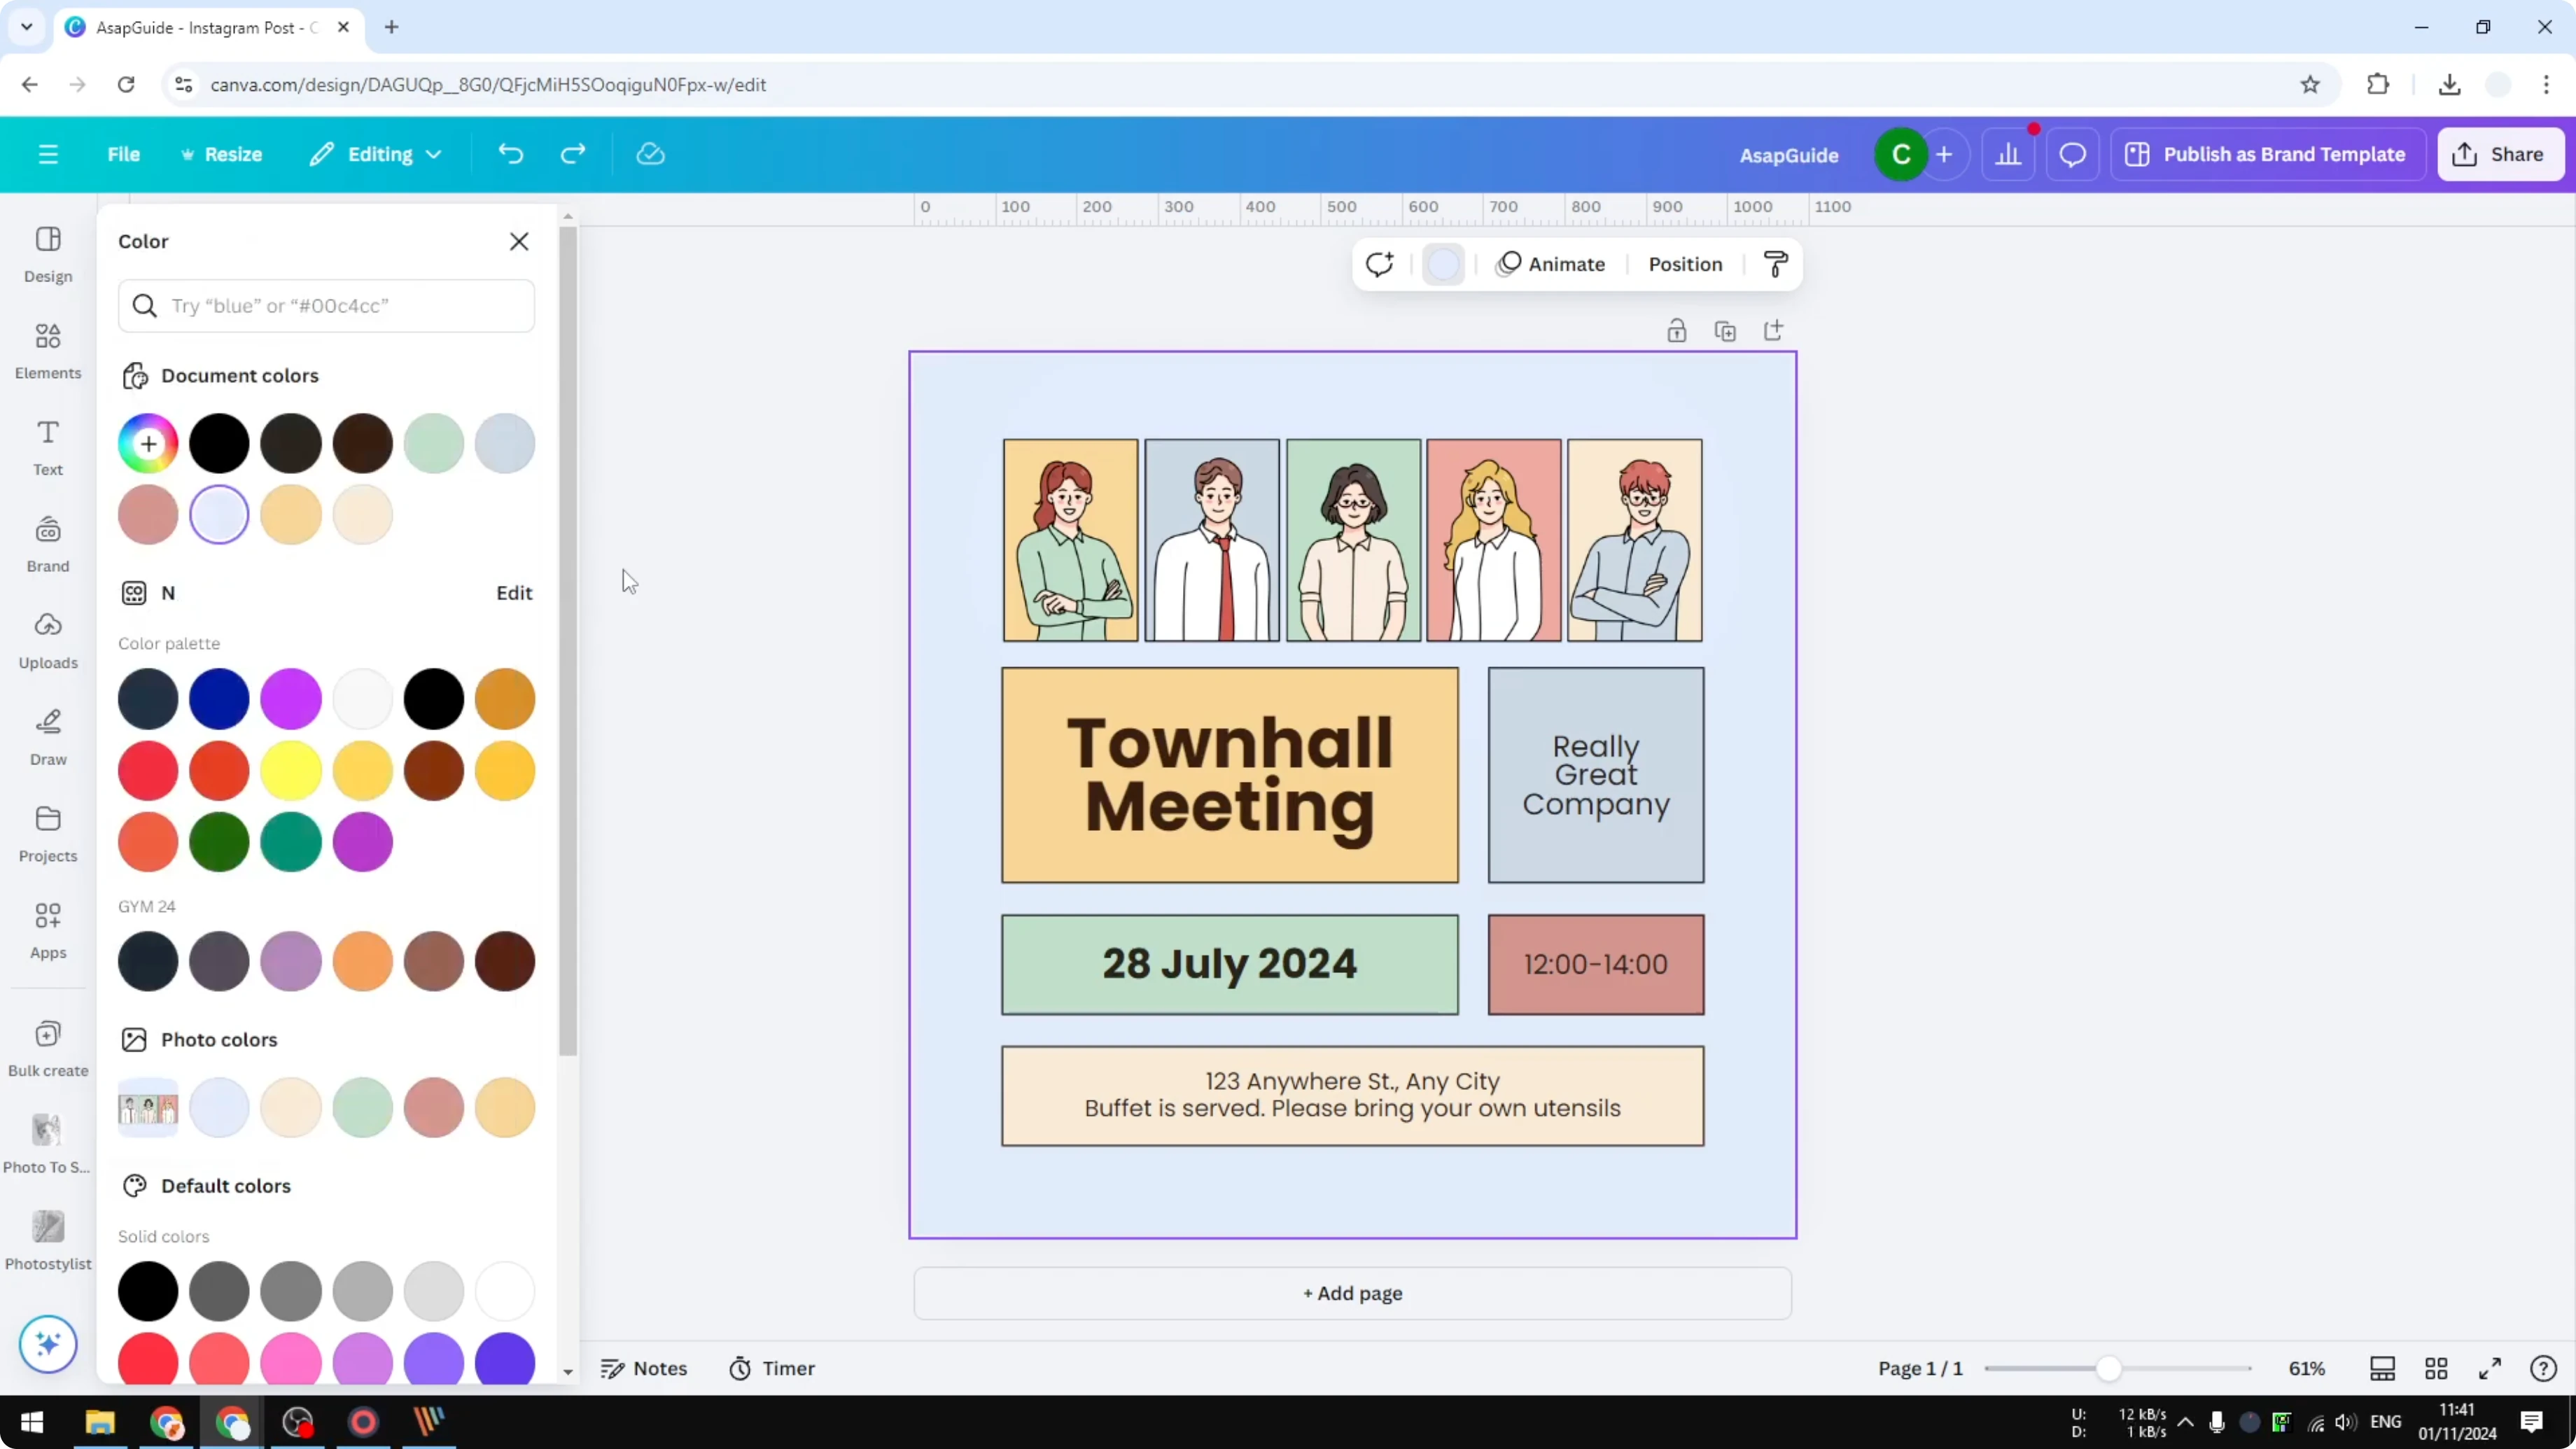Select the white default solid color

tap(505, 1290)
